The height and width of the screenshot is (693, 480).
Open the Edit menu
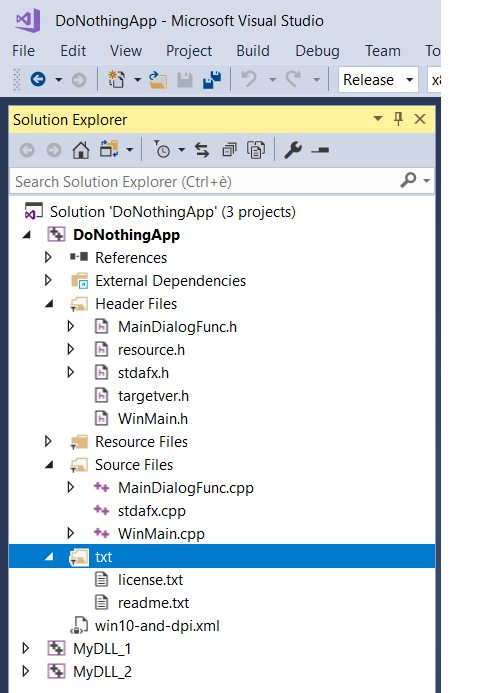click(x=73, y=51)
